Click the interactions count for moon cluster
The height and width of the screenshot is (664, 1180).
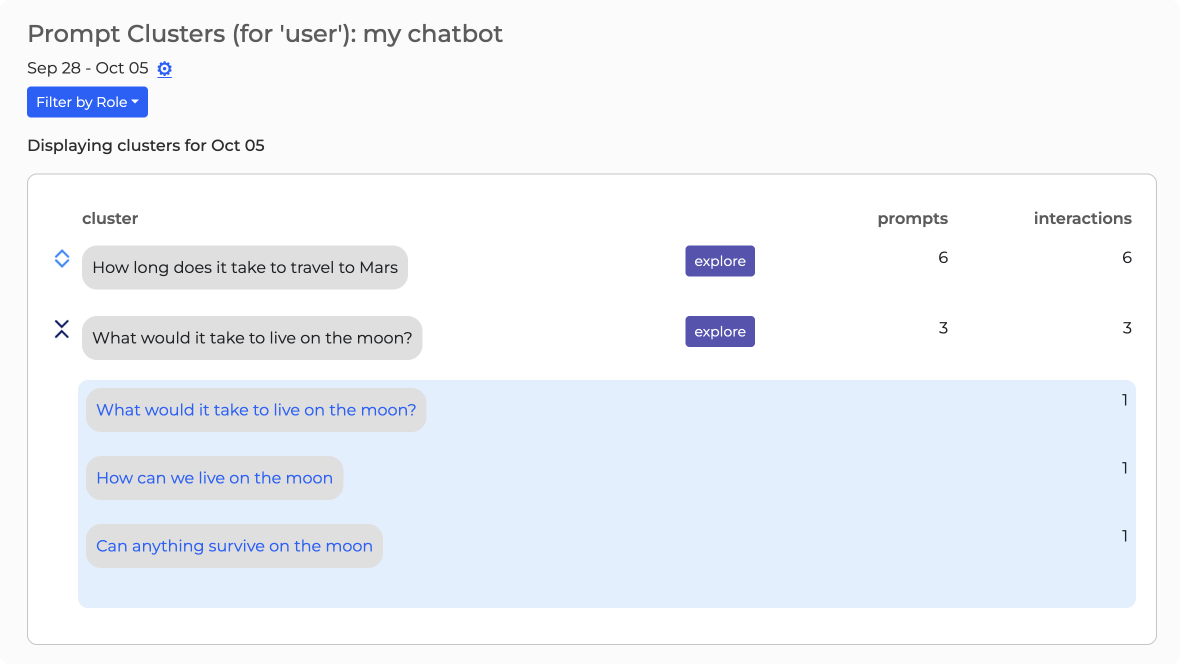[x=1127, y=328]
